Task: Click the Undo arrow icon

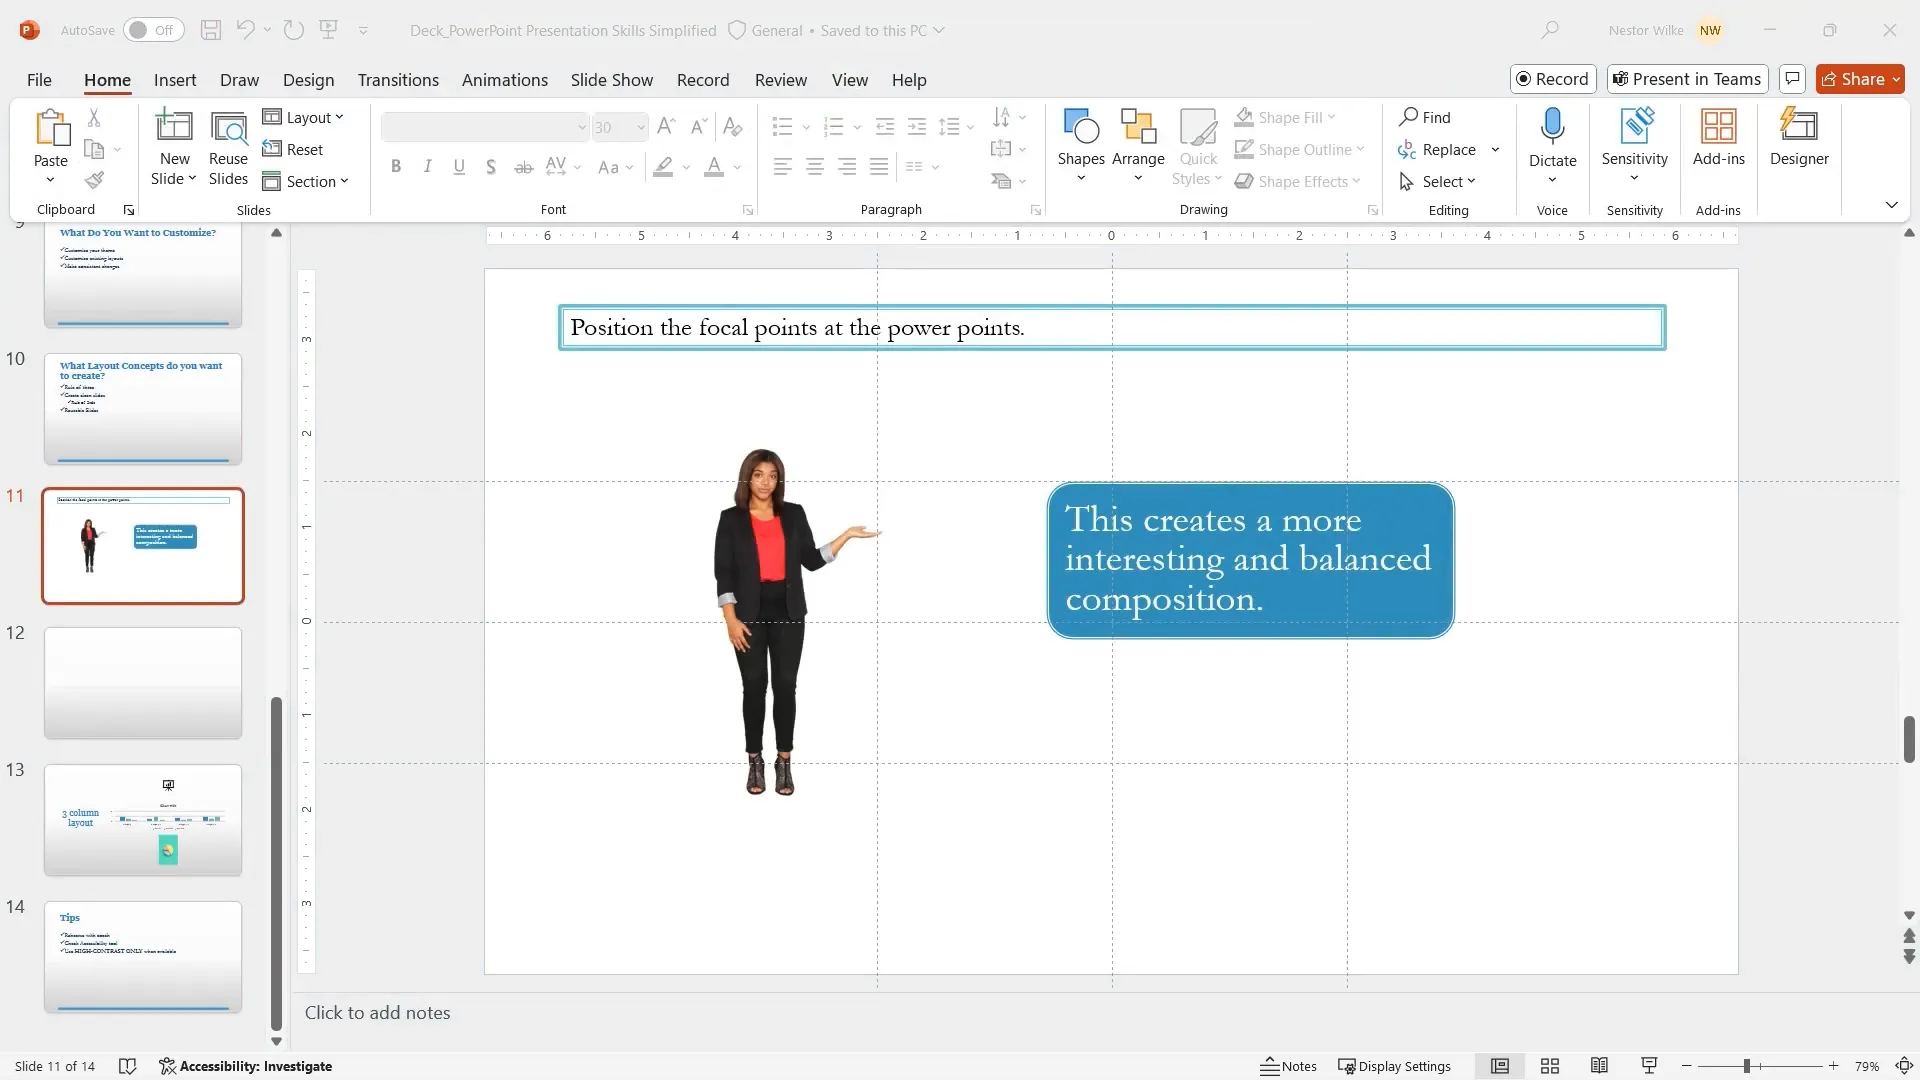Action: coord(245,30)
